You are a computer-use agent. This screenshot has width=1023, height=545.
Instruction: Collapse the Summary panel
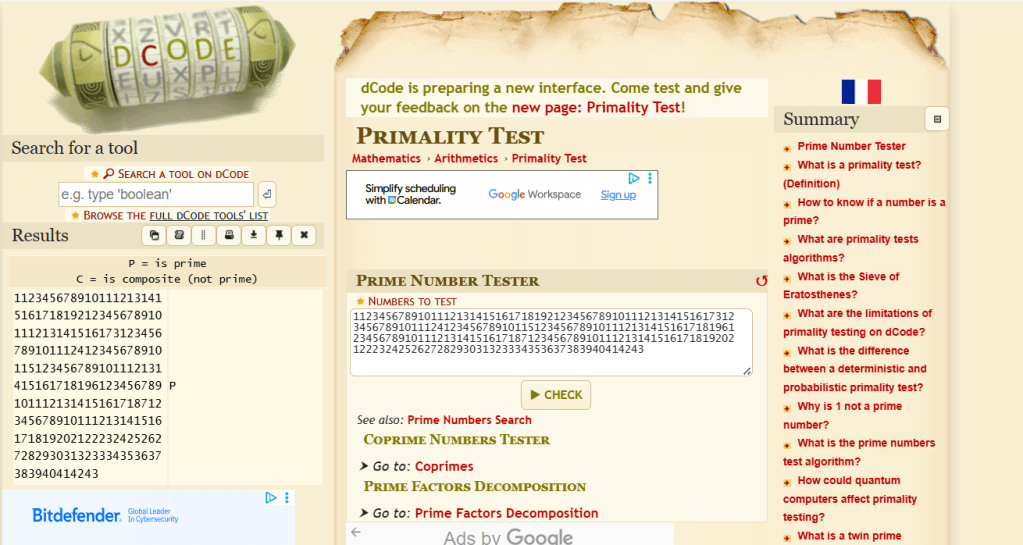[936, 119]
